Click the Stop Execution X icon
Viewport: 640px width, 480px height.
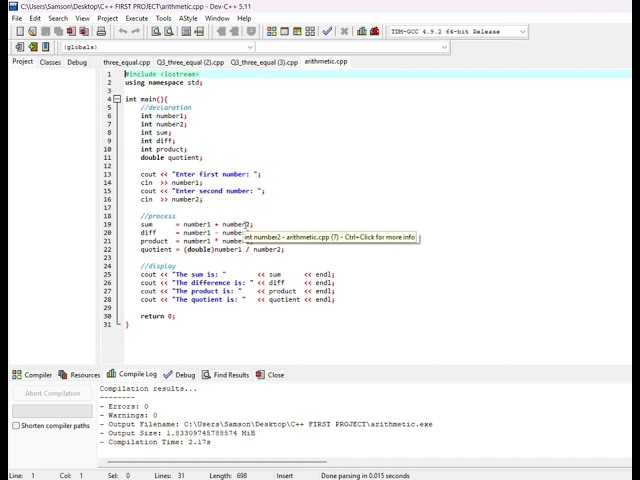[x=344, y=31]
